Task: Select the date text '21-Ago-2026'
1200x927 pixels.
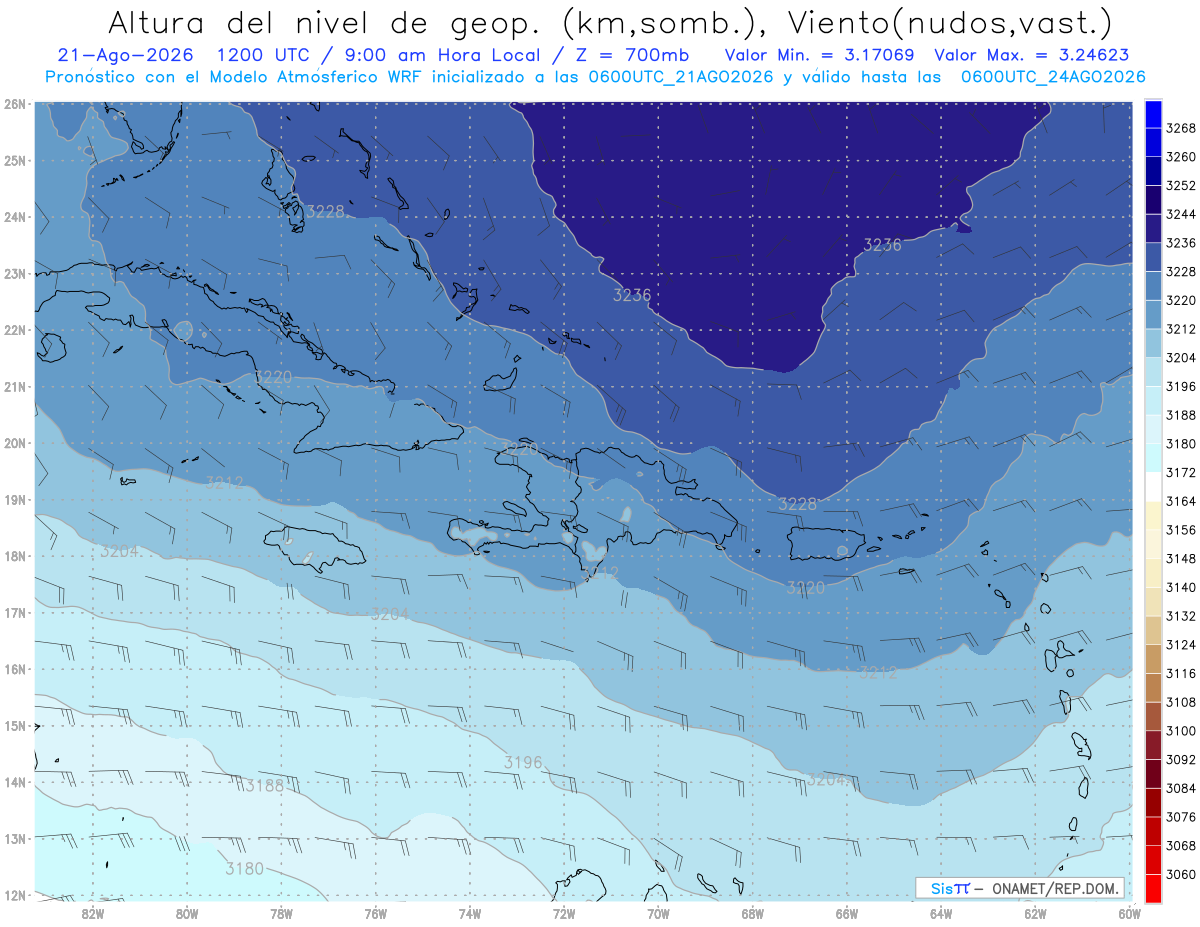Action: [x=125, y=55]
